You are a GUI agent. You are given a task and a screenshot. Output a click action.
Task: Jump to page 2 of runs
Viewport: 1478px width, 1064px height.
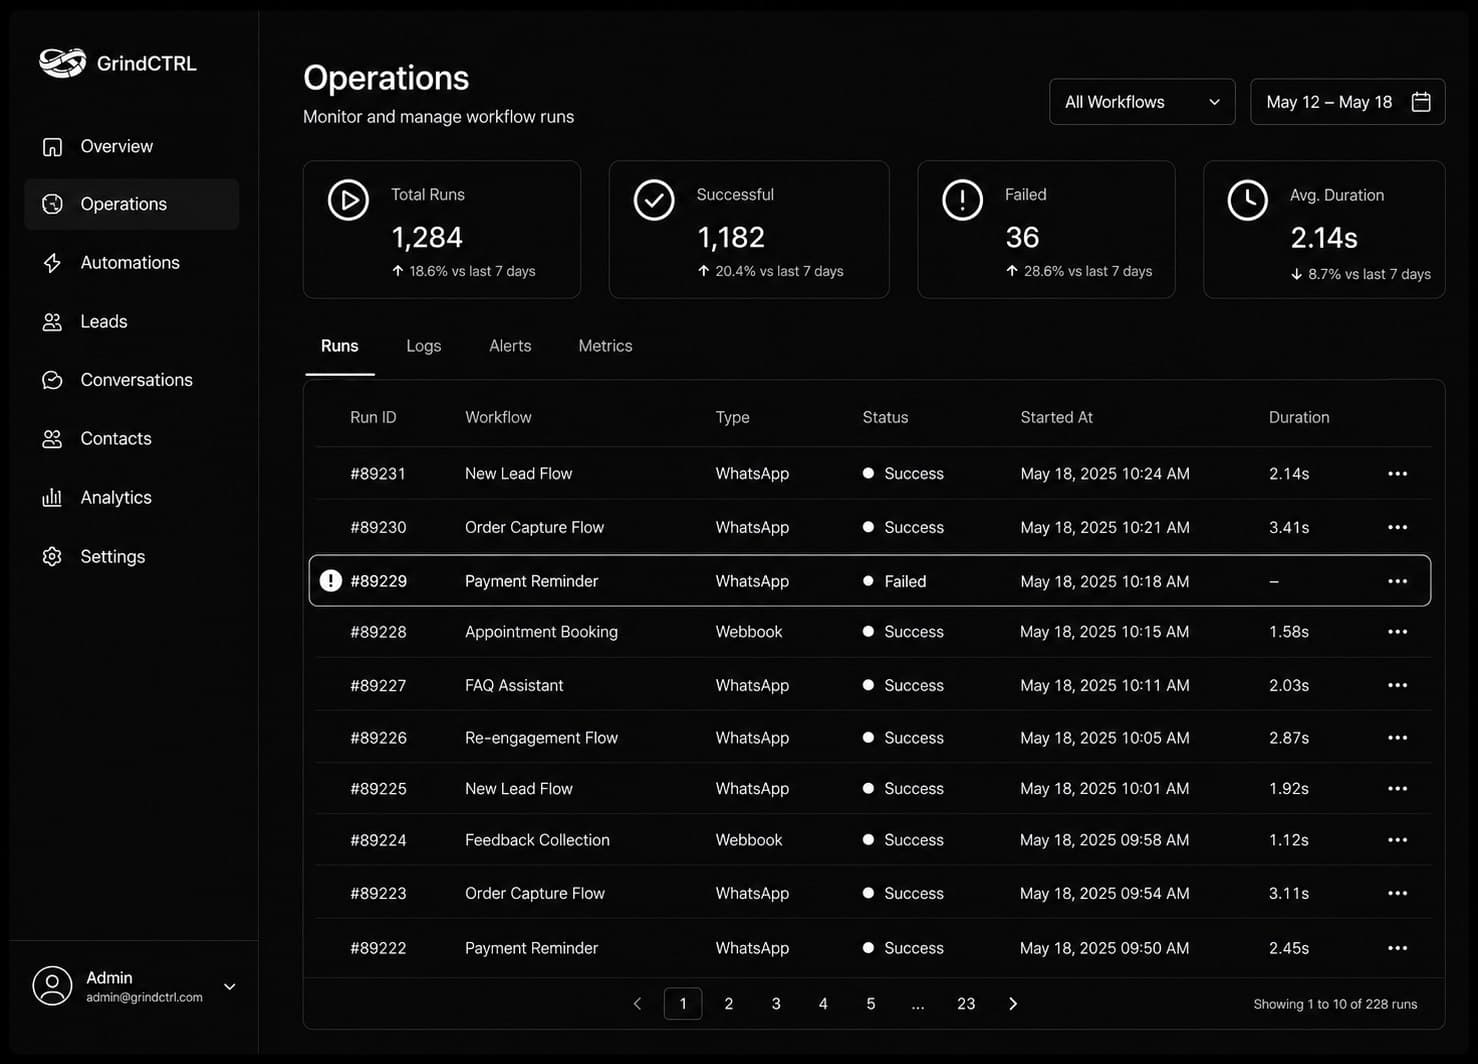click(x=729, y=1004)
